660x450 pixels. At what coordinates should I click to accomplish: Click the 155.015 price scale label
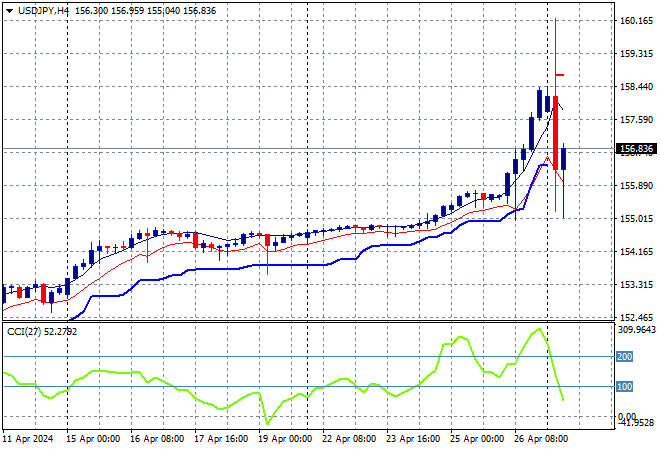[x=636, y=218]
